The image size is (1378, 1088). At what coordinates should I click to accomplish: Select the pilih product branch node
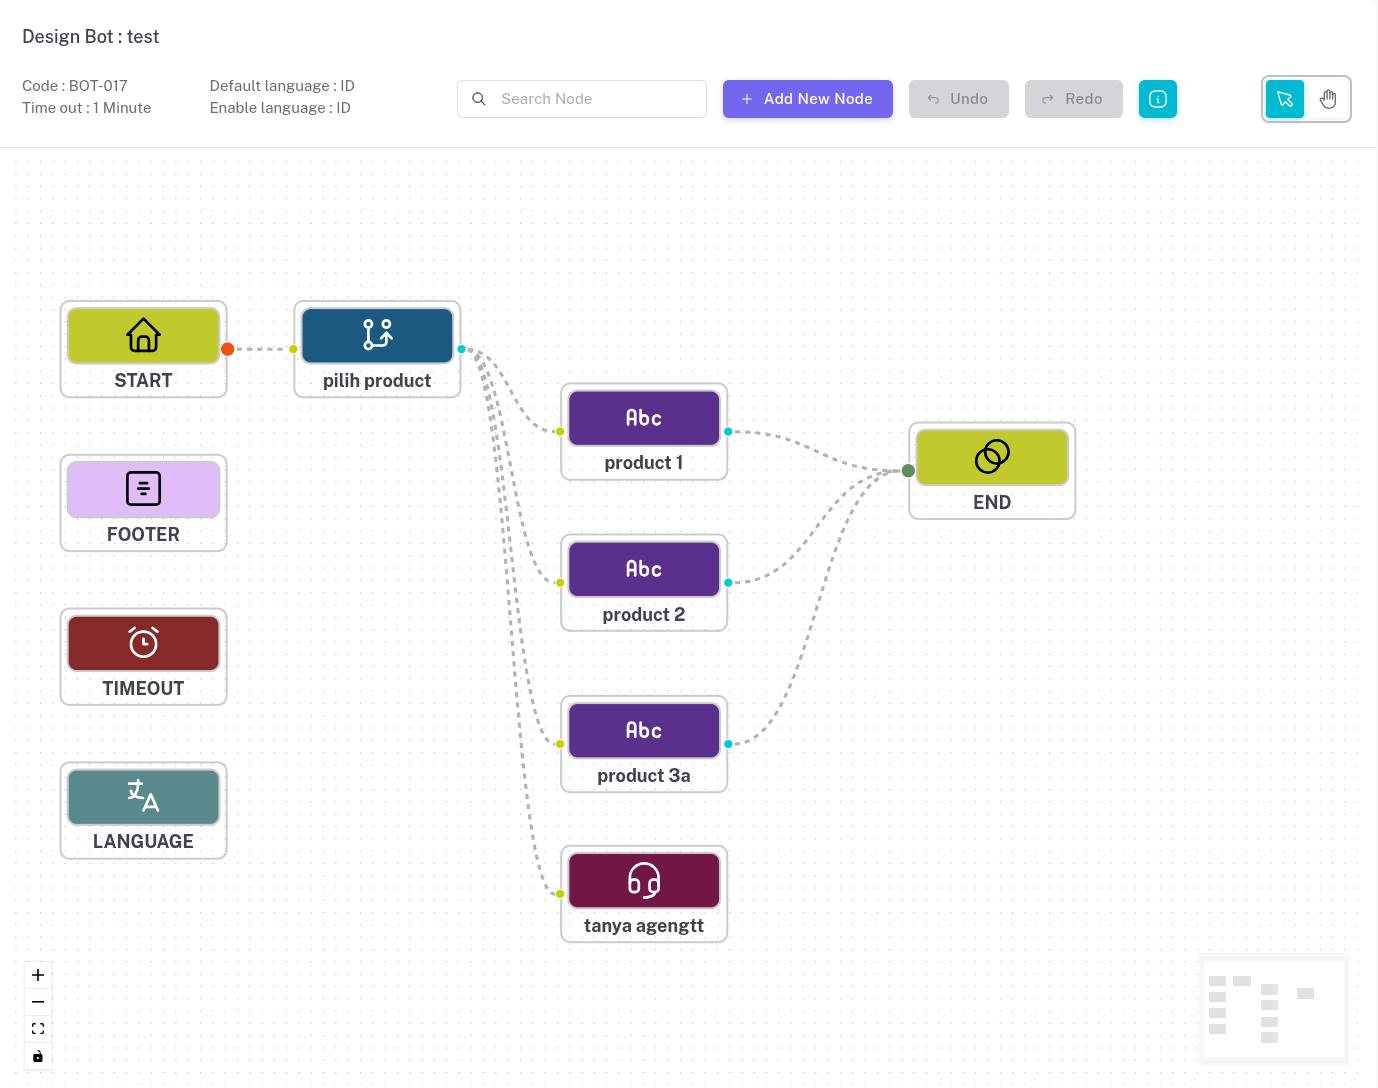tap(377, 336)
